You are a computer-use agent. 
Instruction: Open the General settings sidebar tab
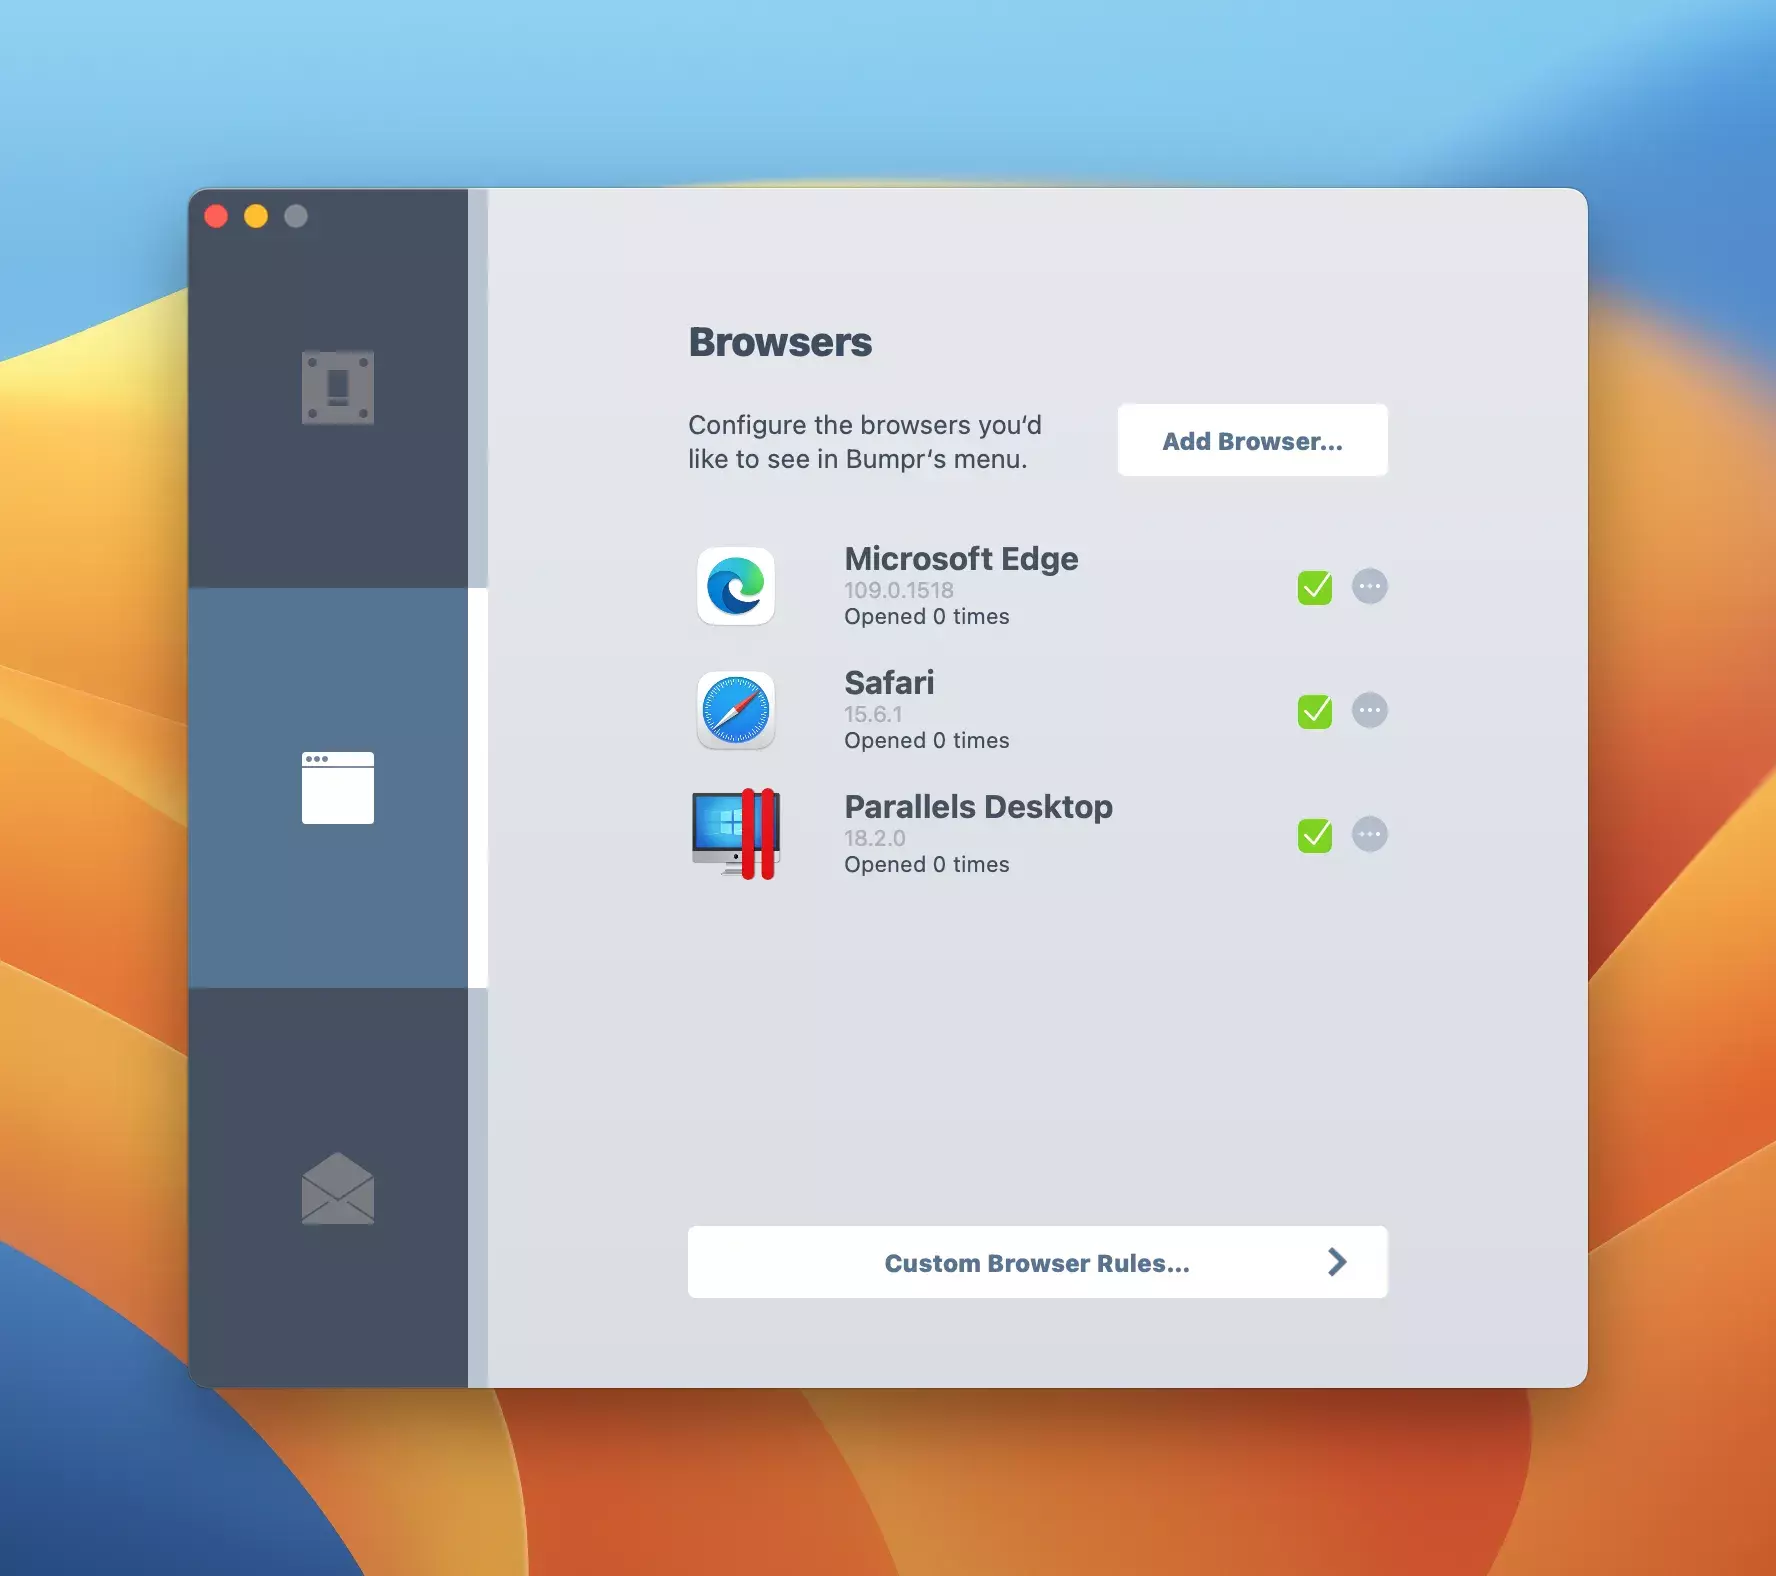338,388
